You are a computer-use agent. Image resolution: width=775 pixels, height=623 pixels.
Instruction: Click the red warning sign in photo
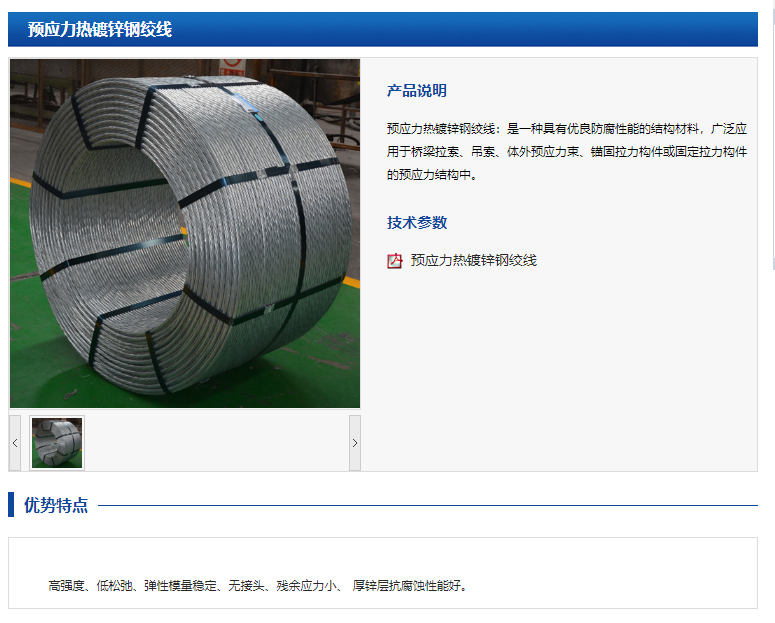tap(232, 67)
